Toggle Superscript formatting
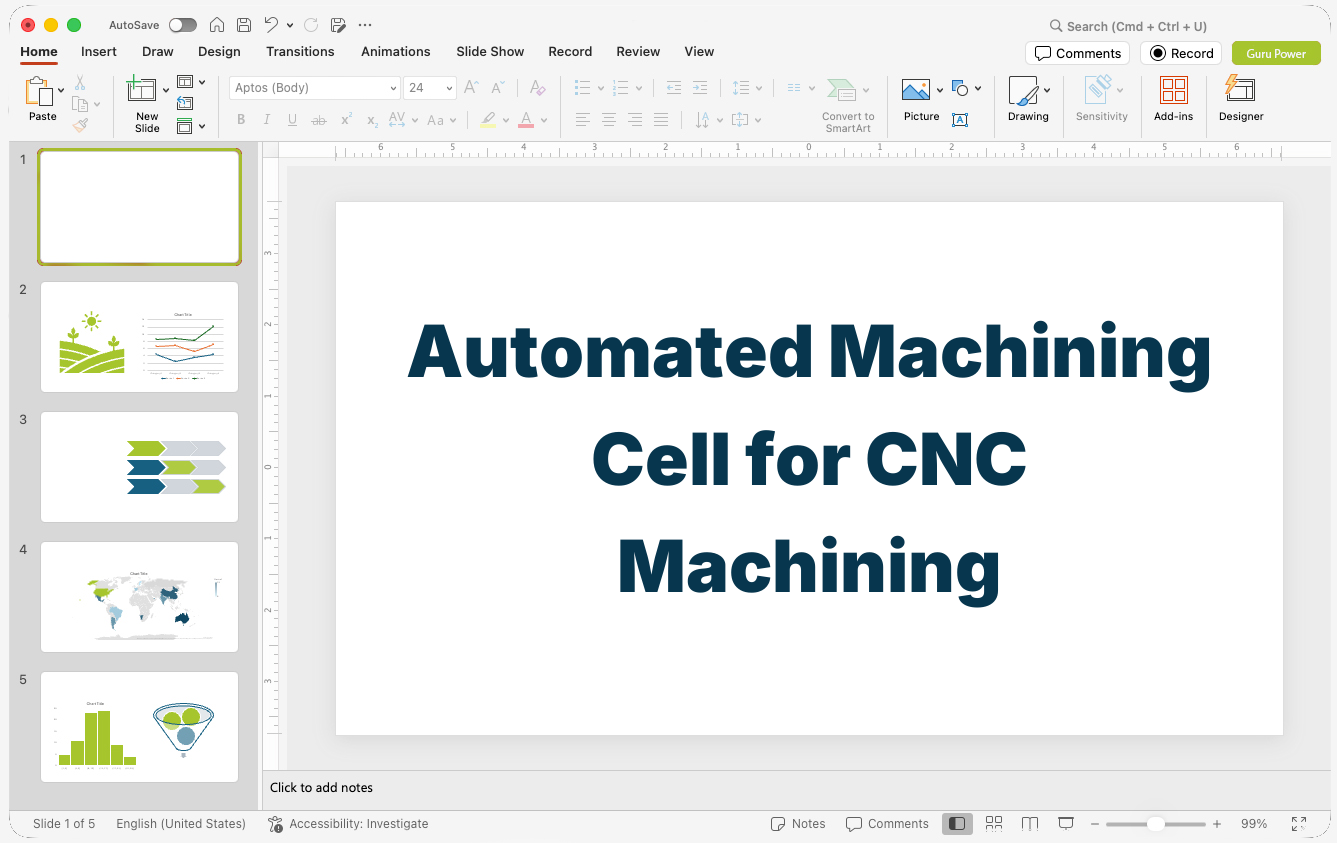The width and height of the screenshot is (1337, 843). click(x=346, y=120)
